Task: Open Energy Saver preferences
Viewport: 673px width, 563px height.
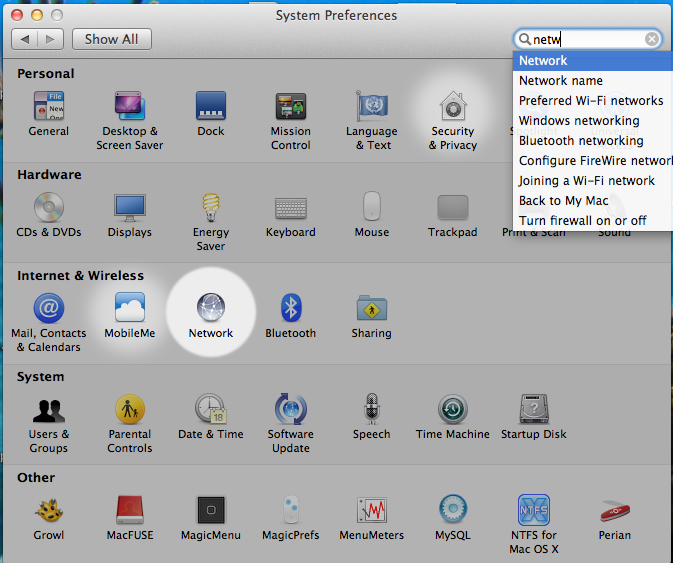Action: (x=211, y=222)
